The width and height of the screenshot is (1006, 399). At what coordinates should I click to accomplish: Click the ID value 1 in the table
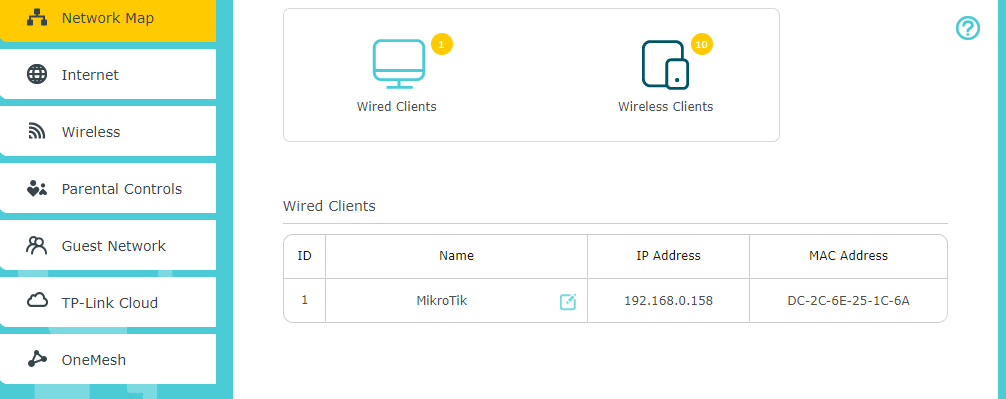pos(305,300)
